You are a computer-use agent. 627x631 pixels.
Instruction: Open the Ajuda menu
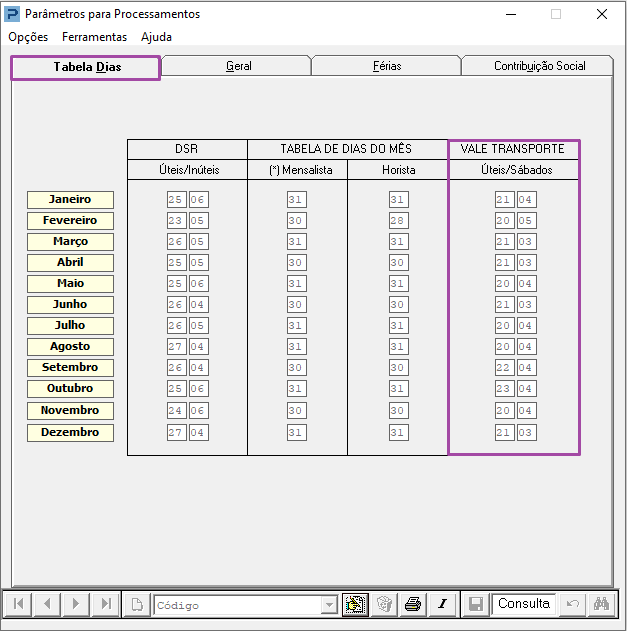157,37
